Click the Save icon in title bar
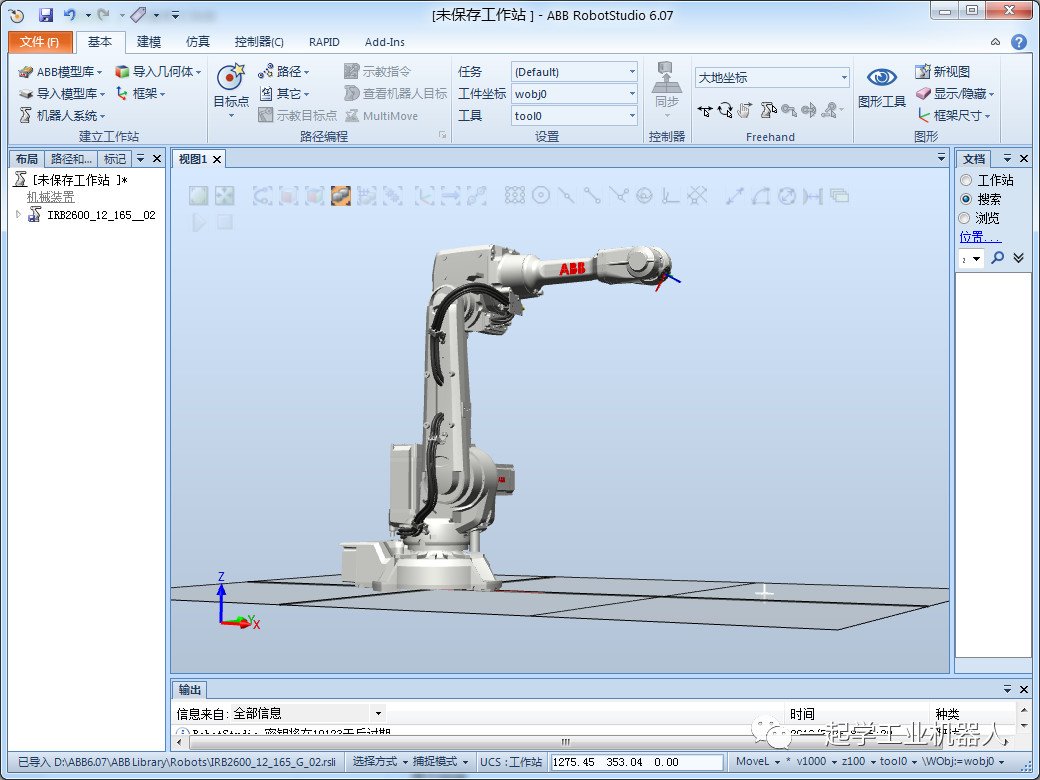The width and height of the screenshot is (1040, 780). [45, 15]
